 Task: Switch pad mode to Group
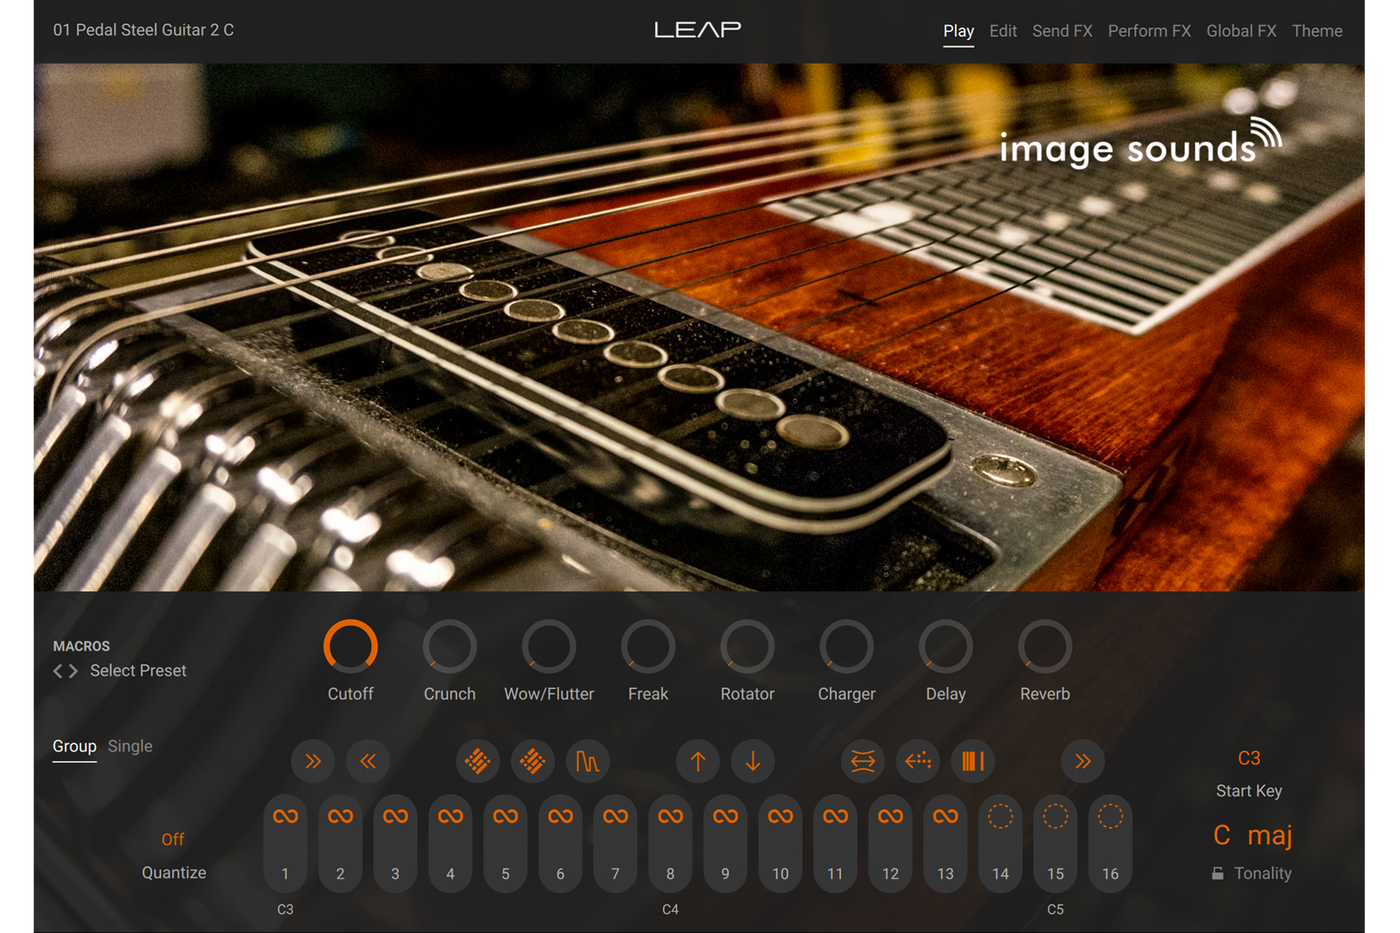point(74,746)
